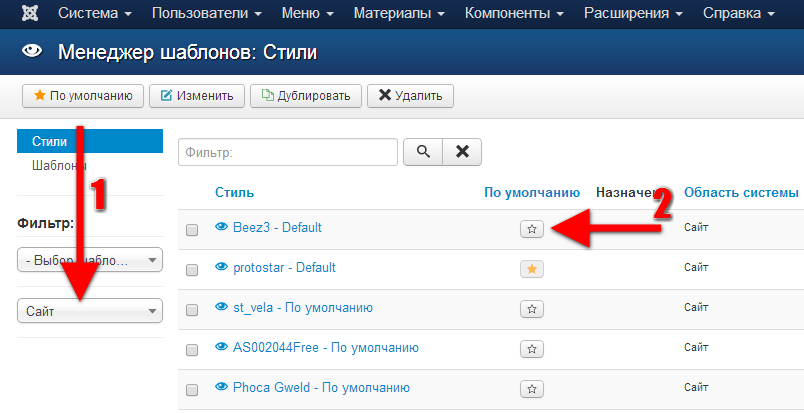804x413 pixels.
Task: Tick the Phoca Gweld checkbox
Action: (192, 390)
